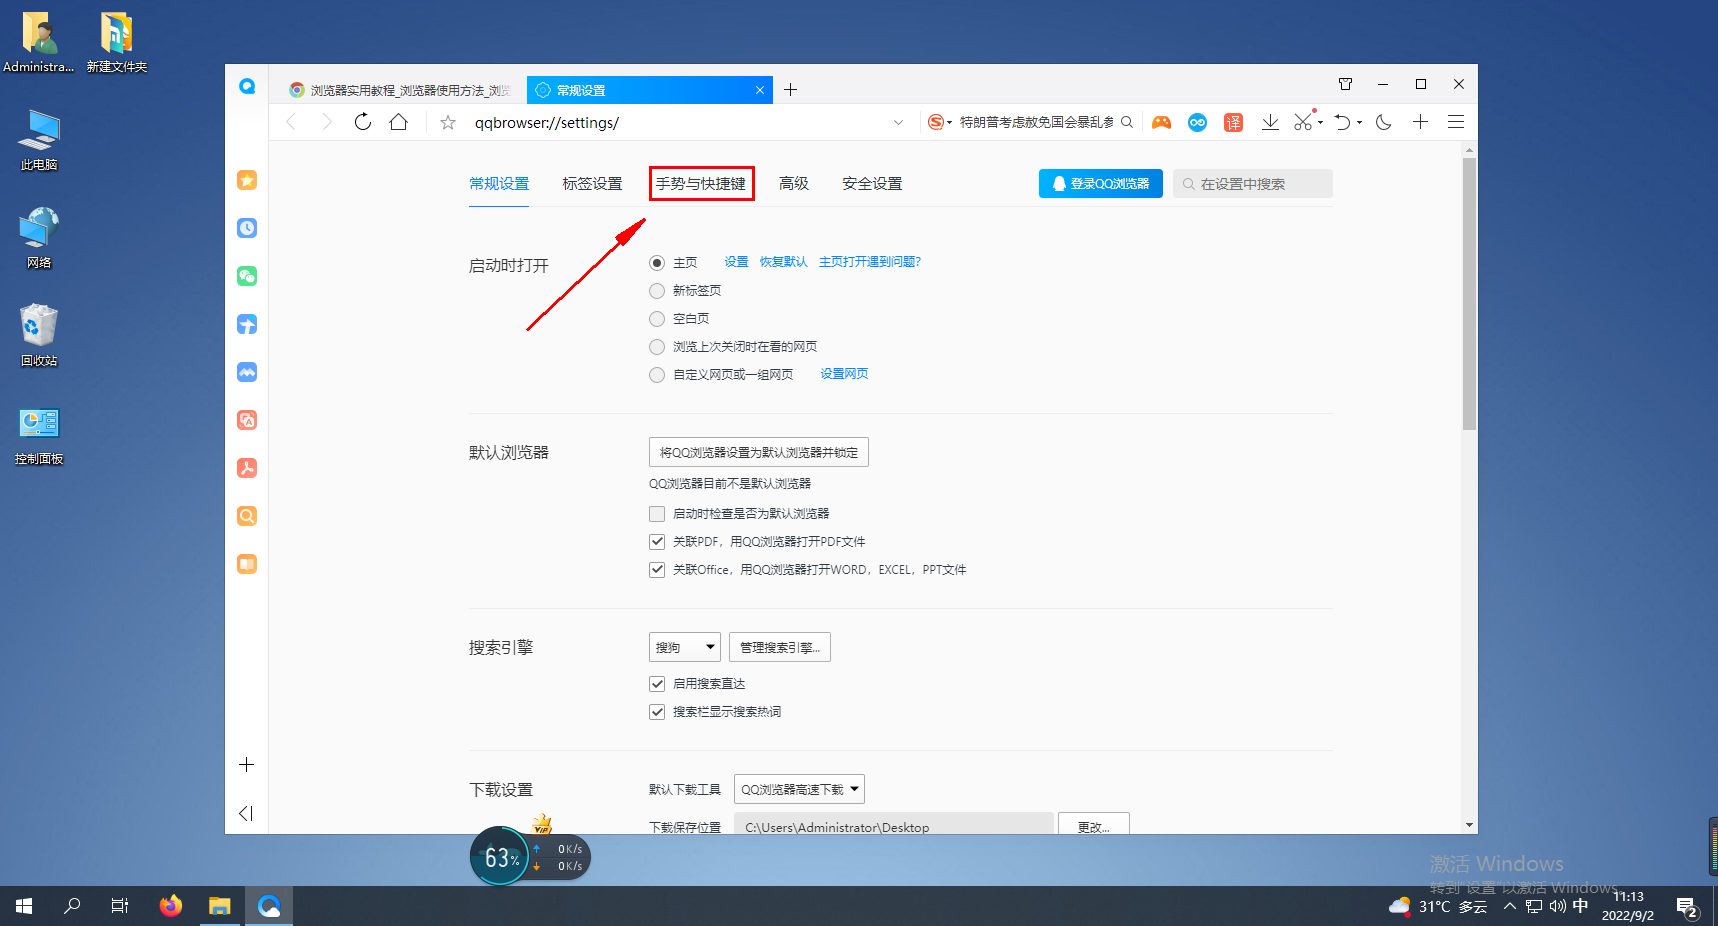Viewport: 1718px width, 926px height.
Task: Click the skin shirt icon in title bar
Action: pos(1345,84)
